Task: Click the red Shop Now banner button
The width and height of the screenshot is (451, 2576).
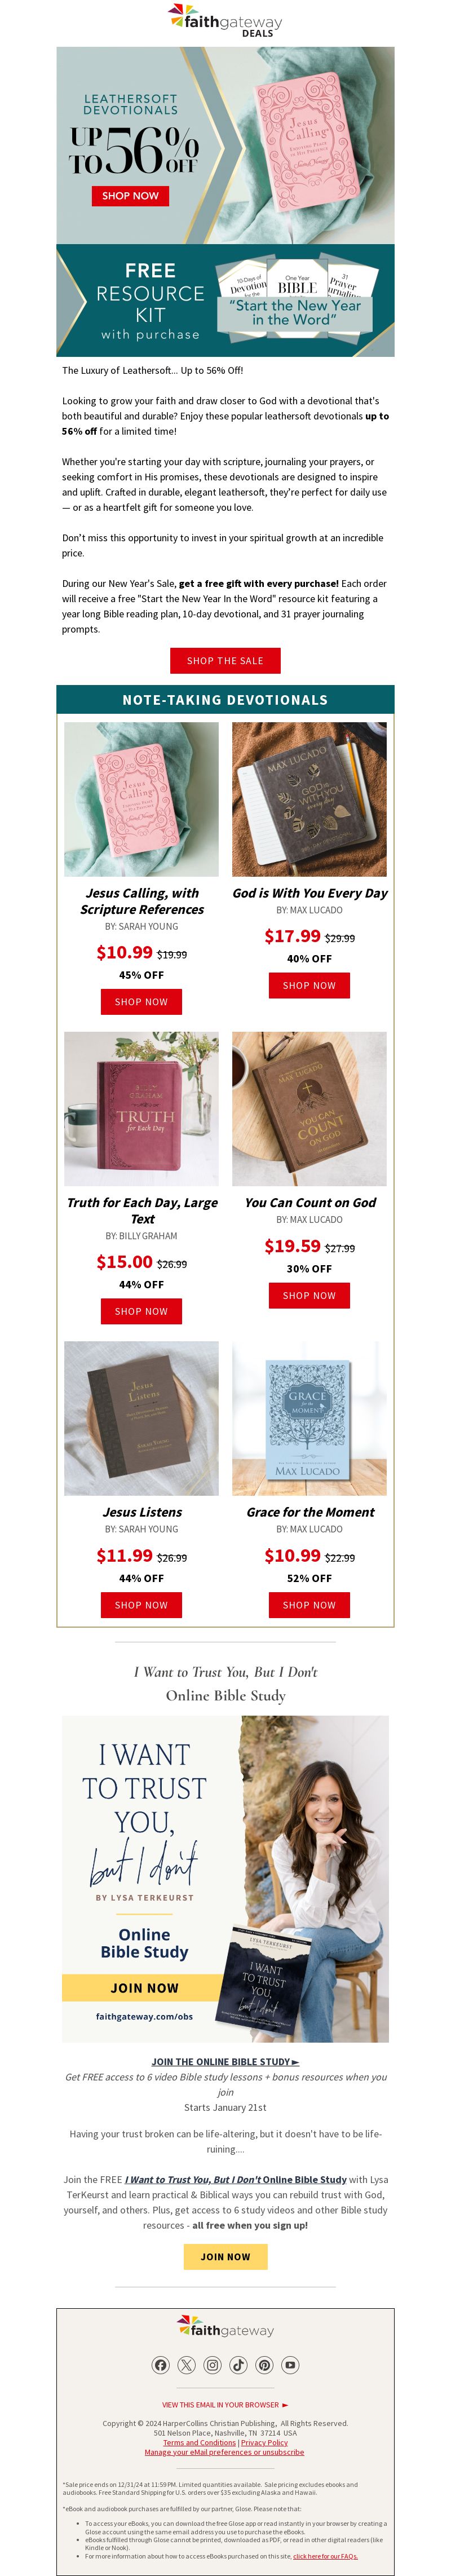Action: click(130, 196)
